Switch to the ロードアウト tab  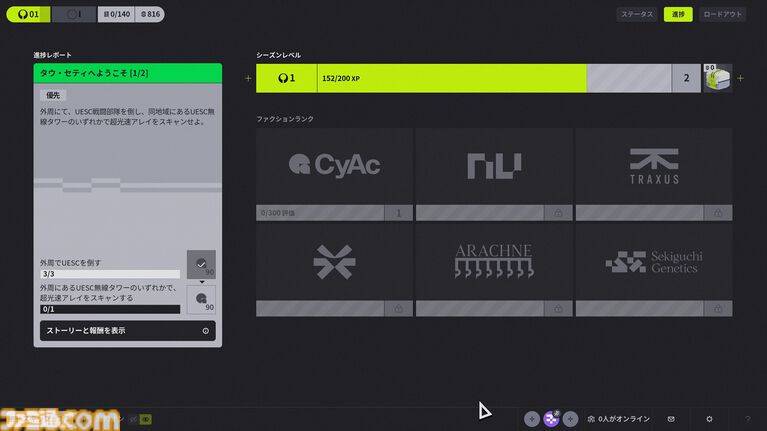point(722,15)
